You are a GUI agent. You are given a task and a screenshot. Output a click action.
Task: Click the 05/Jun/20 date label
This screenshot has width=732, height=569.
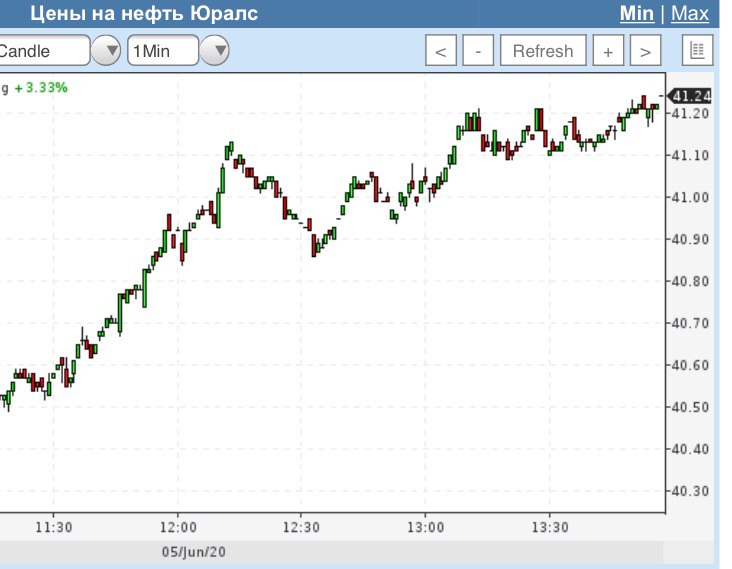(194, 552)
